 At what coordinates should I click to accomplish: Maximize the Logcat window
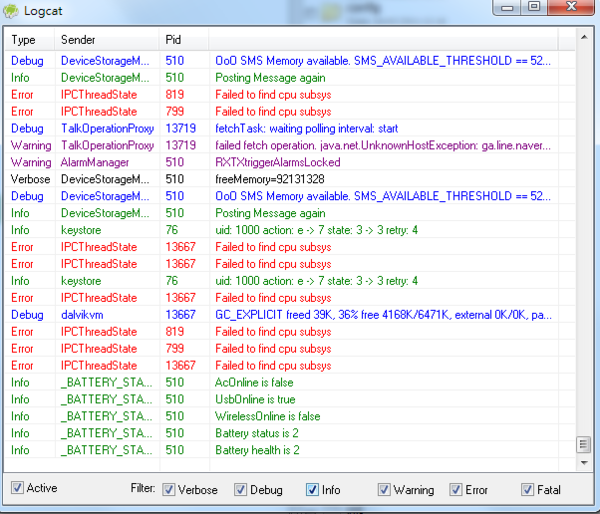coord(534,7)
